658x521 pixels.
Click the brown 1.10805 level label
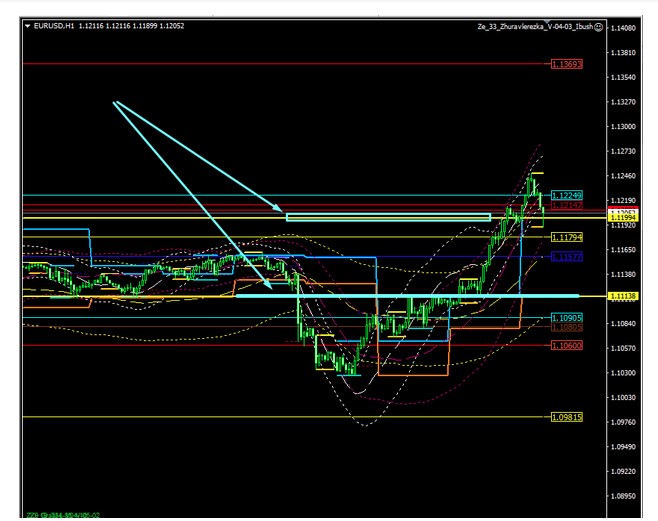566,327
